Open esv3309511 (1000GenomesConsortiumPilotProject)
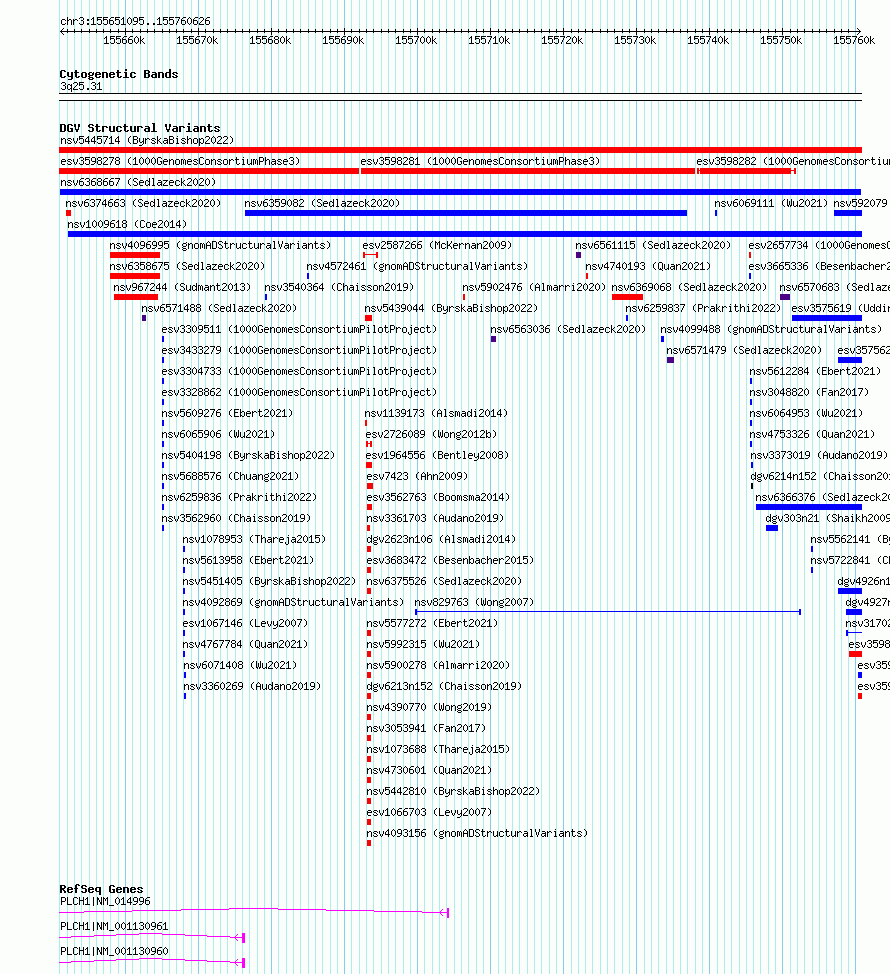Image resolution: width=890 pixels, height=974 pixels. tap(299, 329)
